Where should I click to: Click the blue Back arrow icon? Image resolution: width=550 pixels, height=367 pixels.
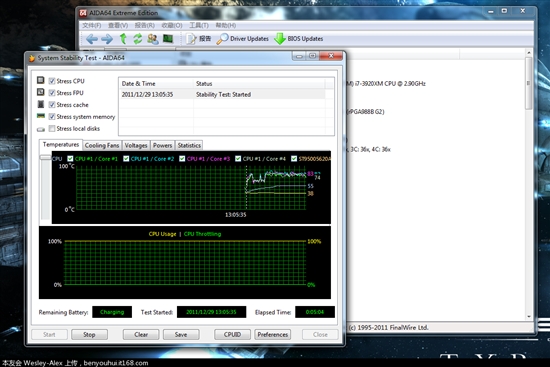coord(92,39)
